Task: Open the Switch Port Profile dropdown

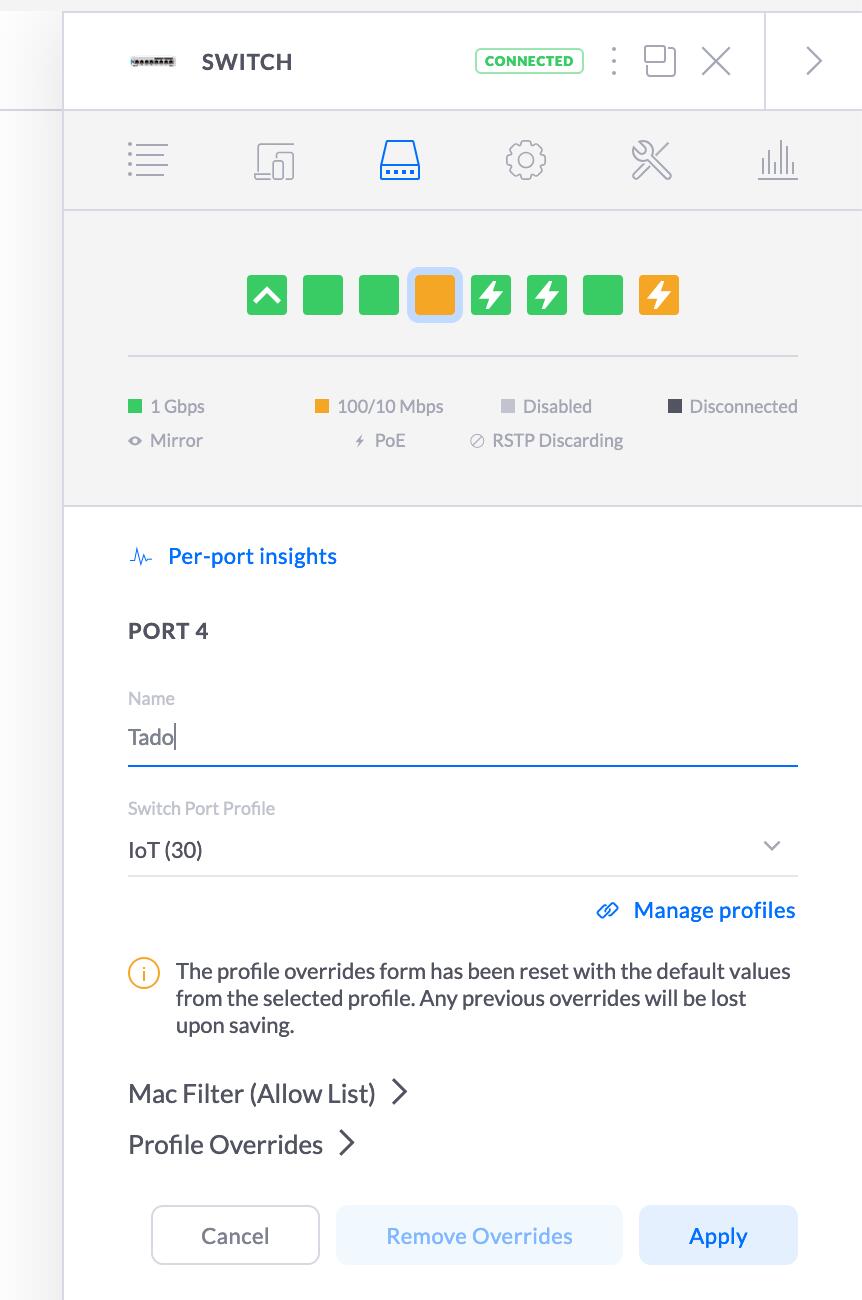Action: [462, 850]
